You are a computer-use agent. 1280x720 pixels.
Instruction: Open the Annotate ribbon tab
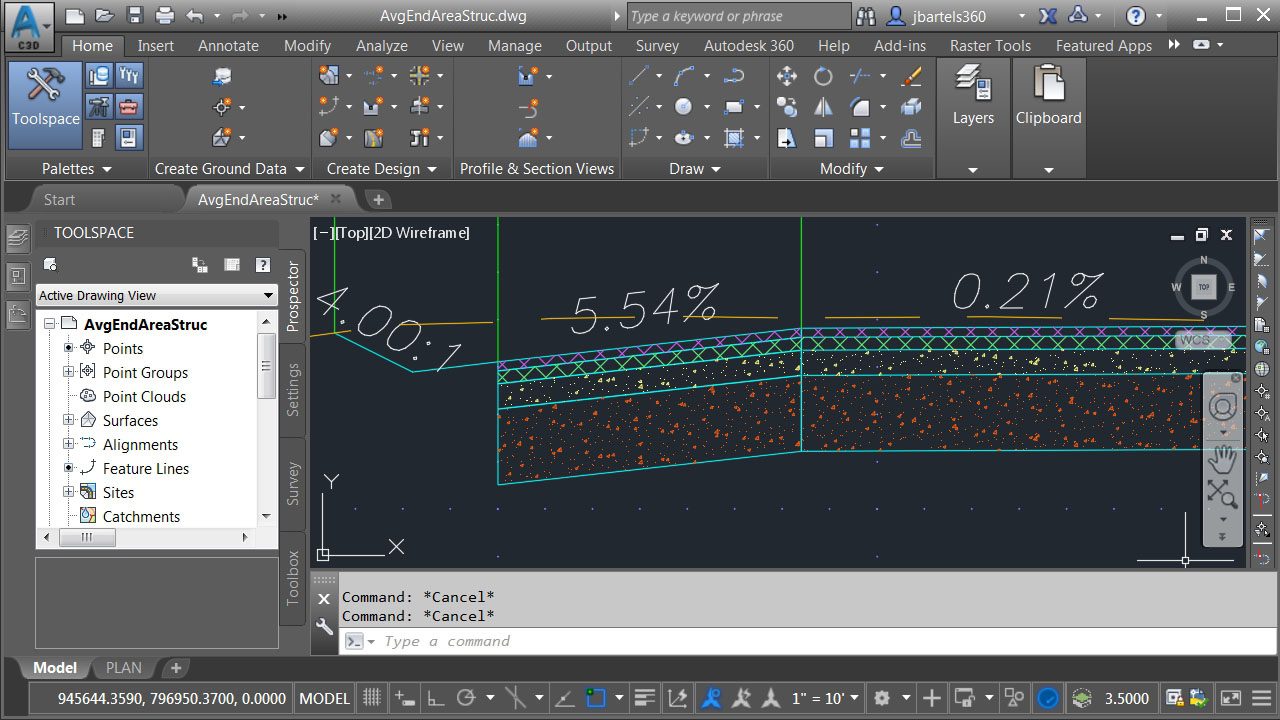pyautogui.click(x=228, y=46)
